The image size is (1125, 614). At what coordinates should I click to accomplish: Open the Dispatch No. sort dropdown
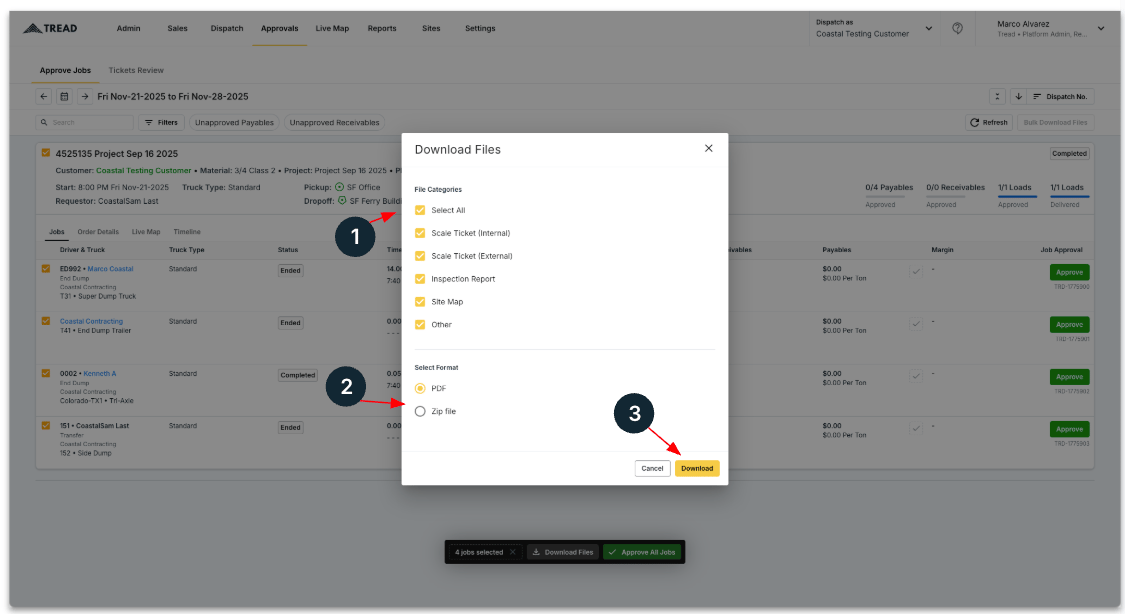pos(1060,96)
